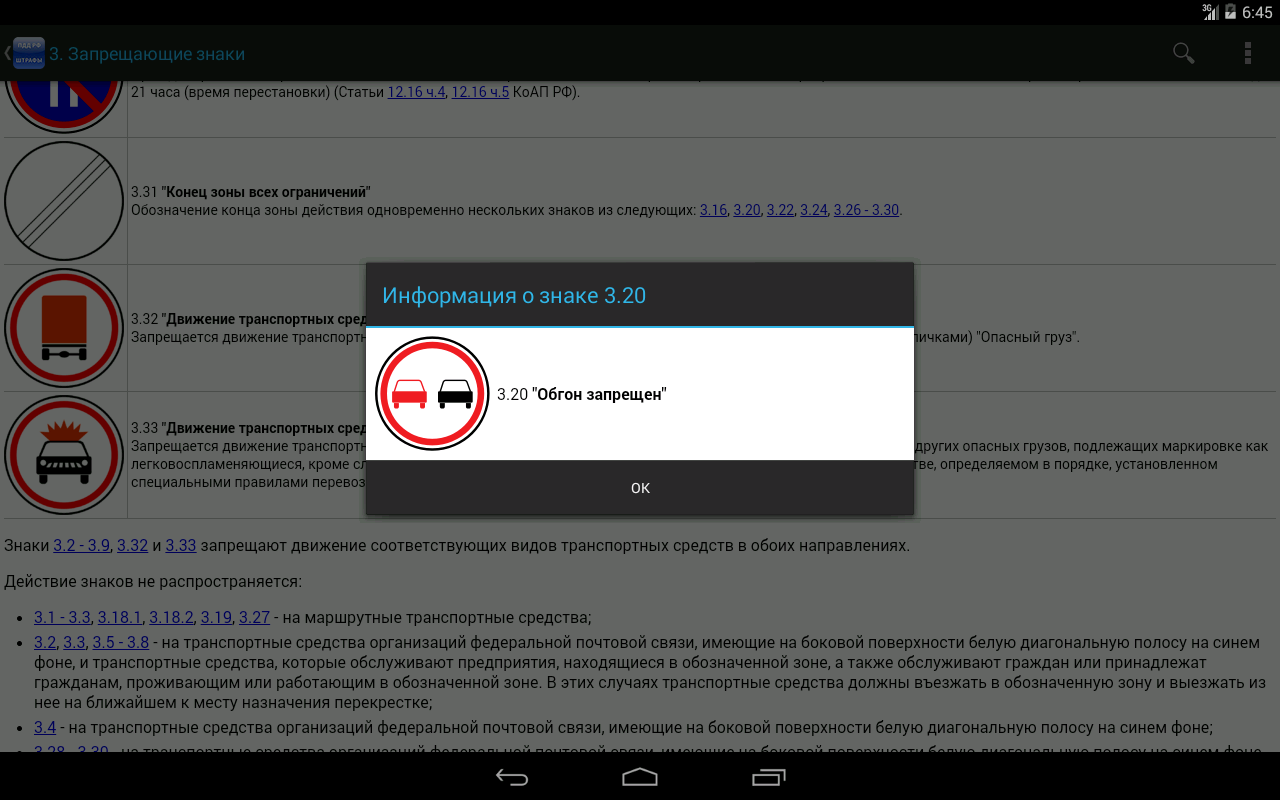Open the 3.26 - 3.30 link
This screenshot has width=1280, height=800.
click(867, 210)
